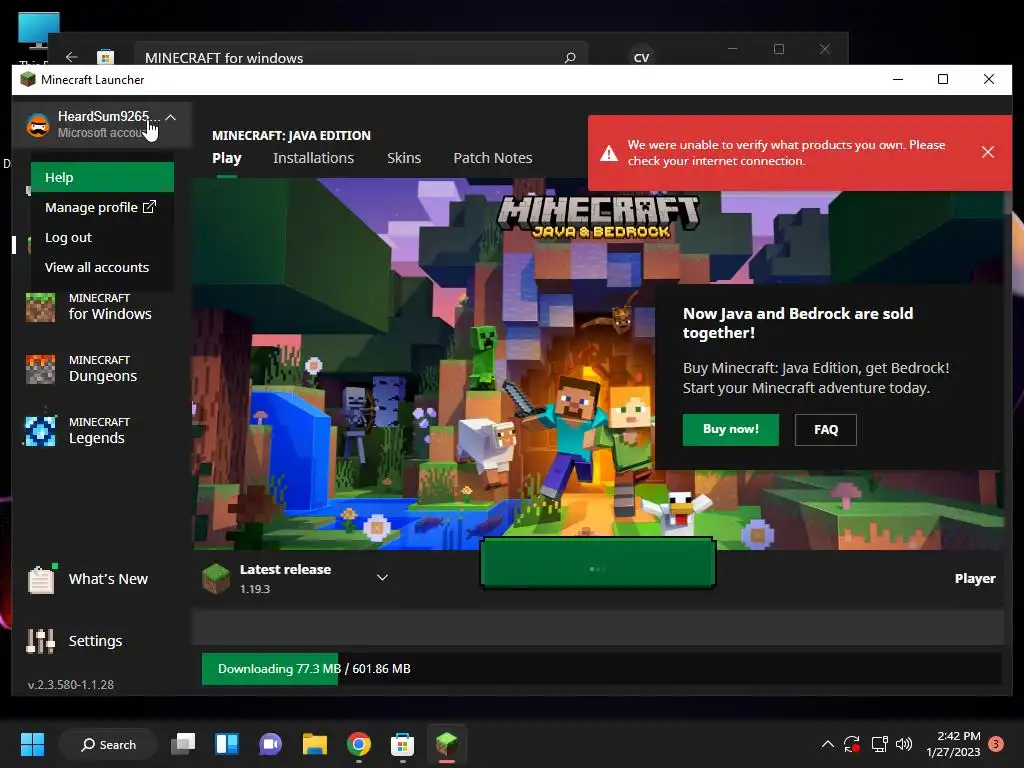This screenshot has width=1024, height=768.
Task: Click the large green loading Play button
Action: [x=598, y=563]
